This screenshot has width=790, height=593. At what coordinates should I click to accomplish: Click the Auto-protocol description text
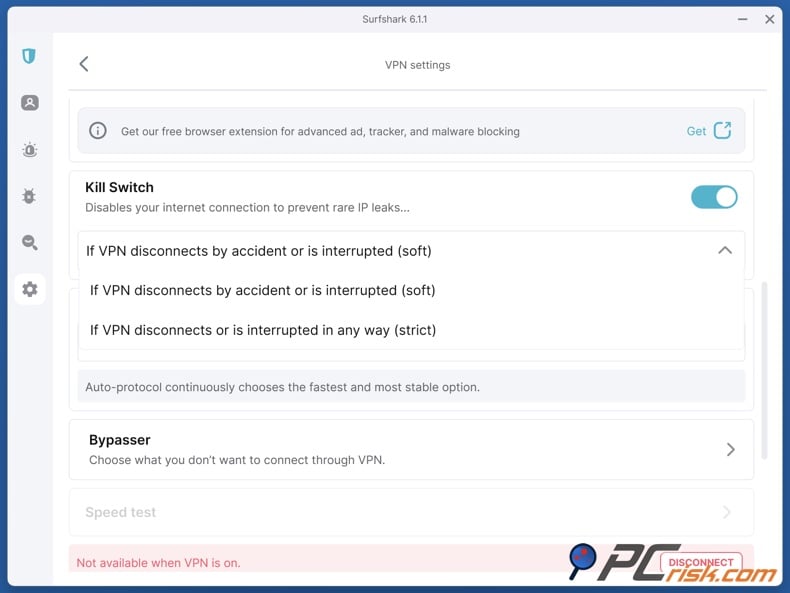pos(282,387)
